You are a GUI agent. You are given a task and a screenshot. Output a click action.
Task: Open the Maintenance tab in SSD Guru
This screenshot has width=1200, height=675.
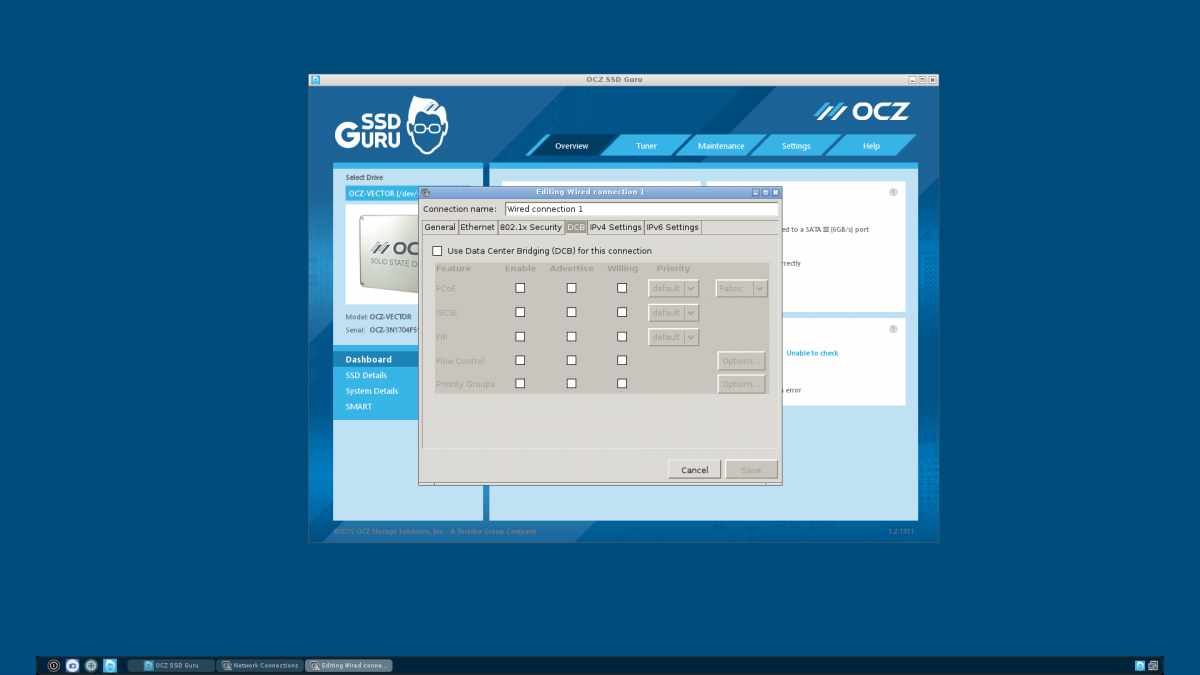tap(721, 146)
